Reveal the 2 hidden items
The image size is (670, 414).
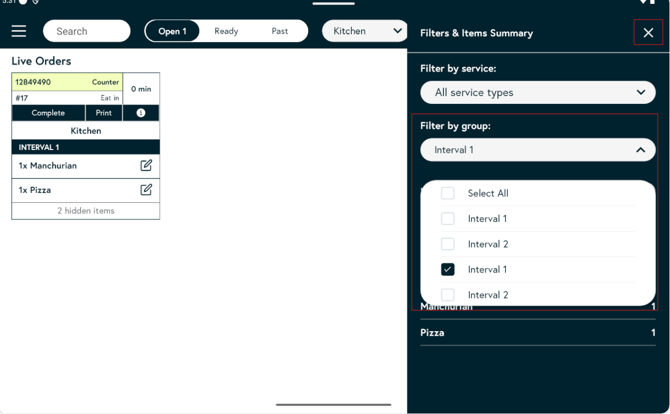pyautogui.click(x=85, y=211)
